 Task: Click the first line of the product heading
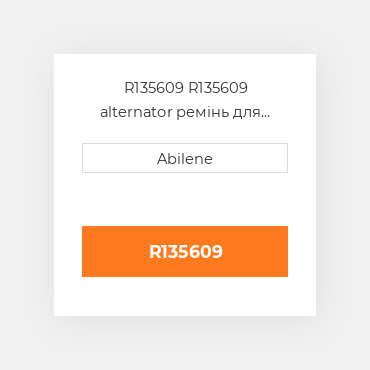pos(186,88)
